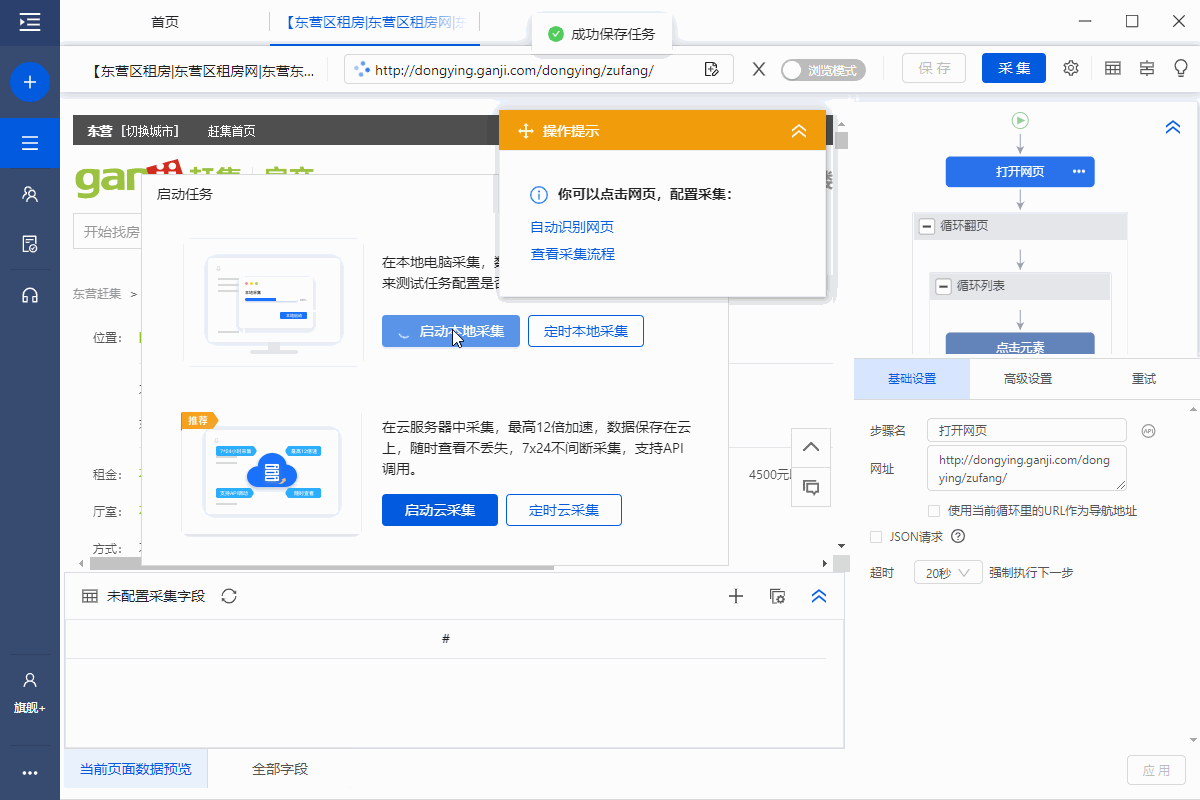Enable 使用当前循环里的URL作为导航地址 checkbox
This screenshot has height=800, width=1200.
click(934, 511)
